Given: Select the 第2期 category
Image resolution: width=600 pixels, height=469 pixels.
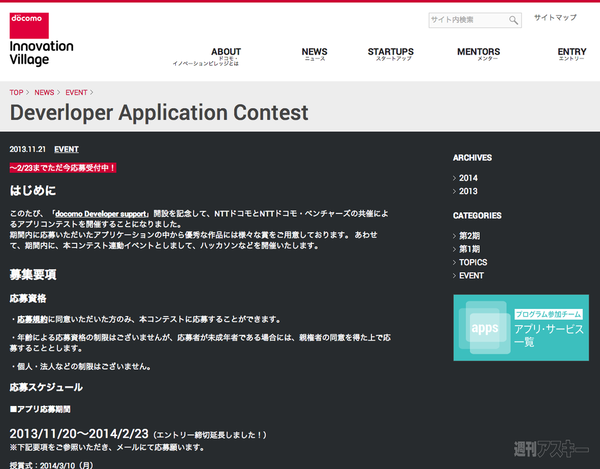Looking at the screenshot, I should (469, 236).
